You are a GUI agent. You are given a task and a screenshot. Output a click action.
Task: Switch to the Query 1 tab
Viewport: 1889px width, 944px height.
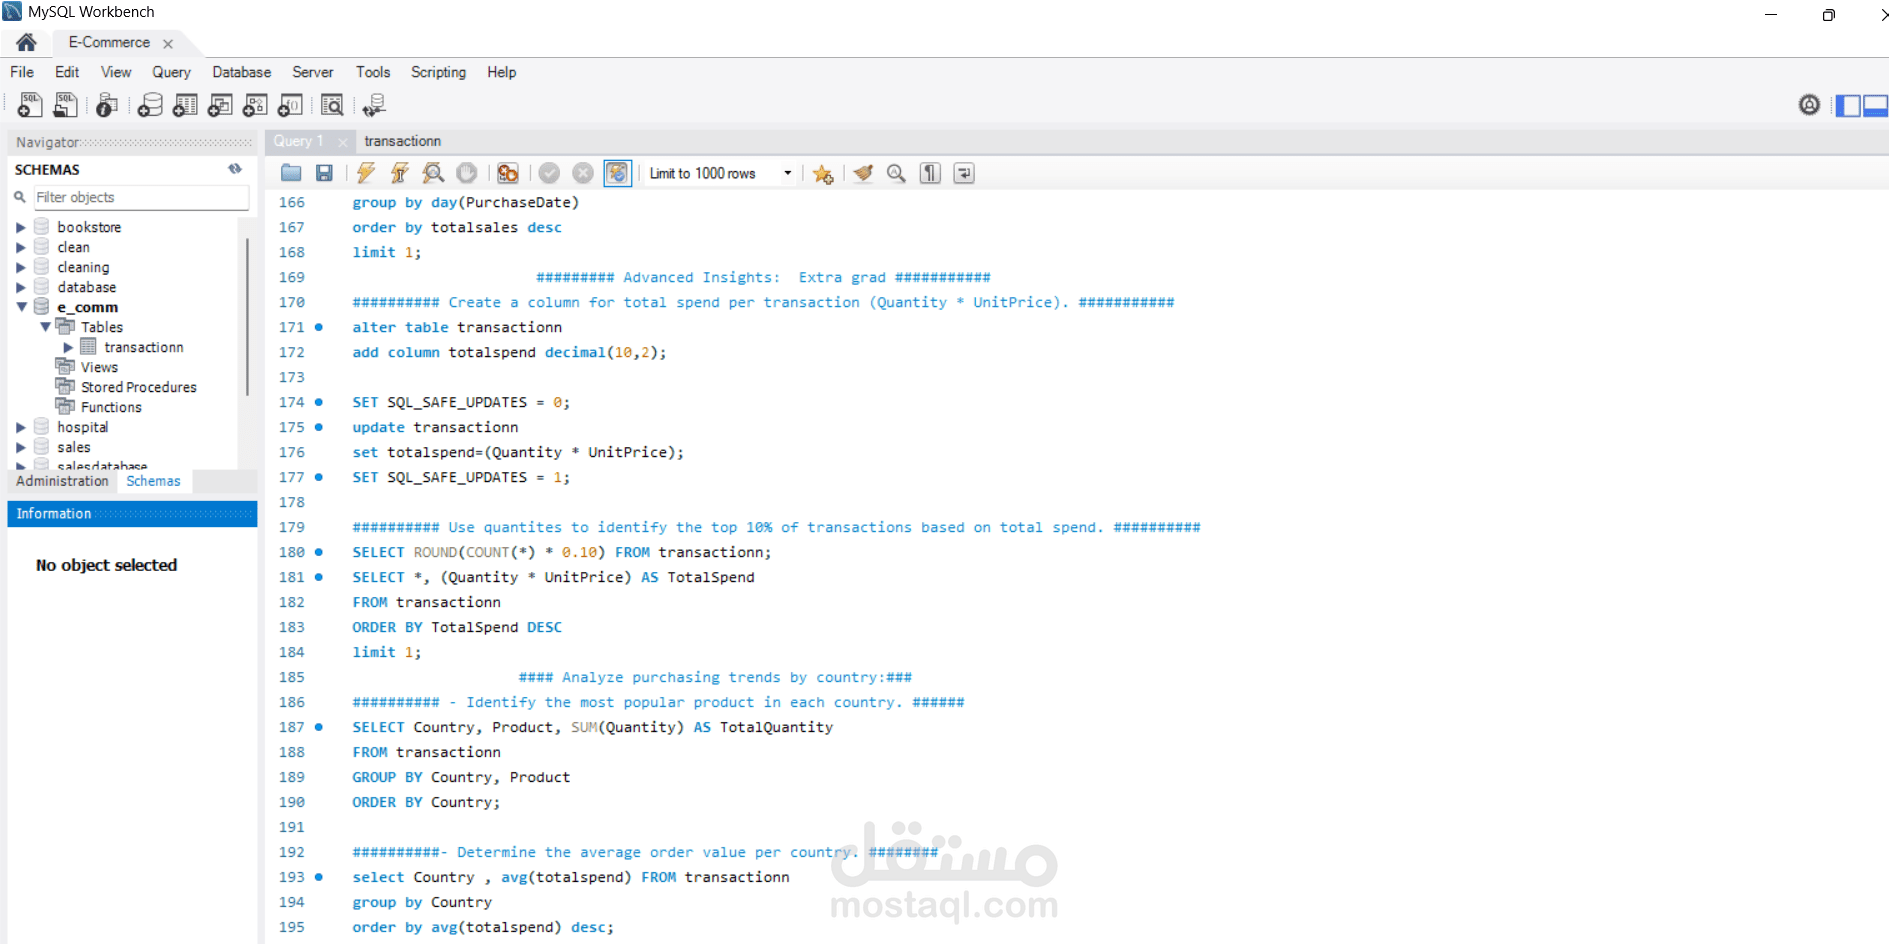point(298,141)
